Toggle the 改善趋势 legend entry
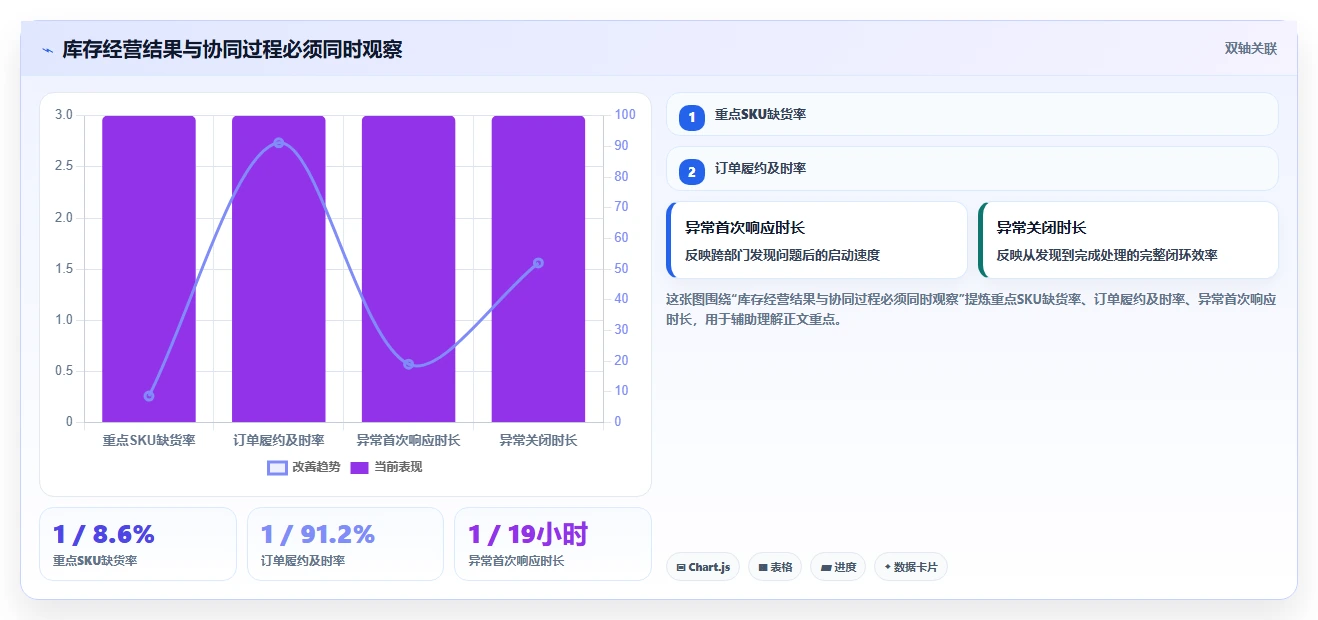 point(304,467)
